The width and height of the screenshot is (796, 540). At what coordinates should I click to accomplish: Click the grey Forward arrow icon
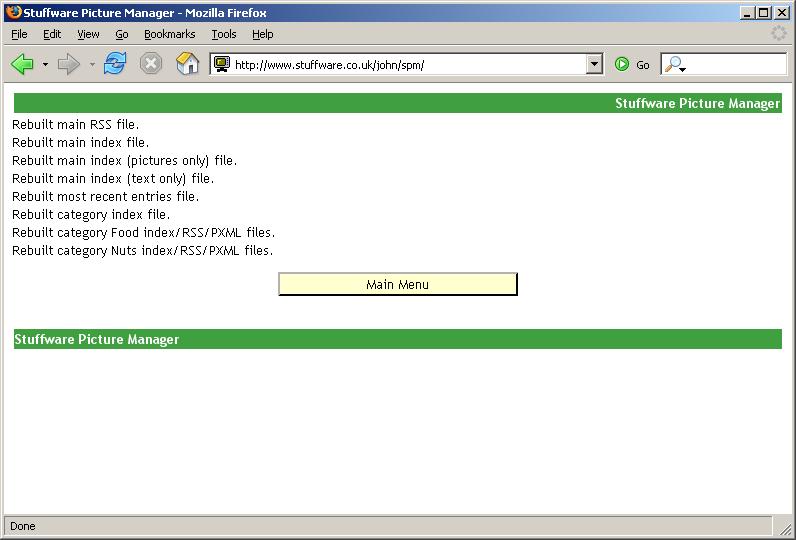tap(69, 64)
